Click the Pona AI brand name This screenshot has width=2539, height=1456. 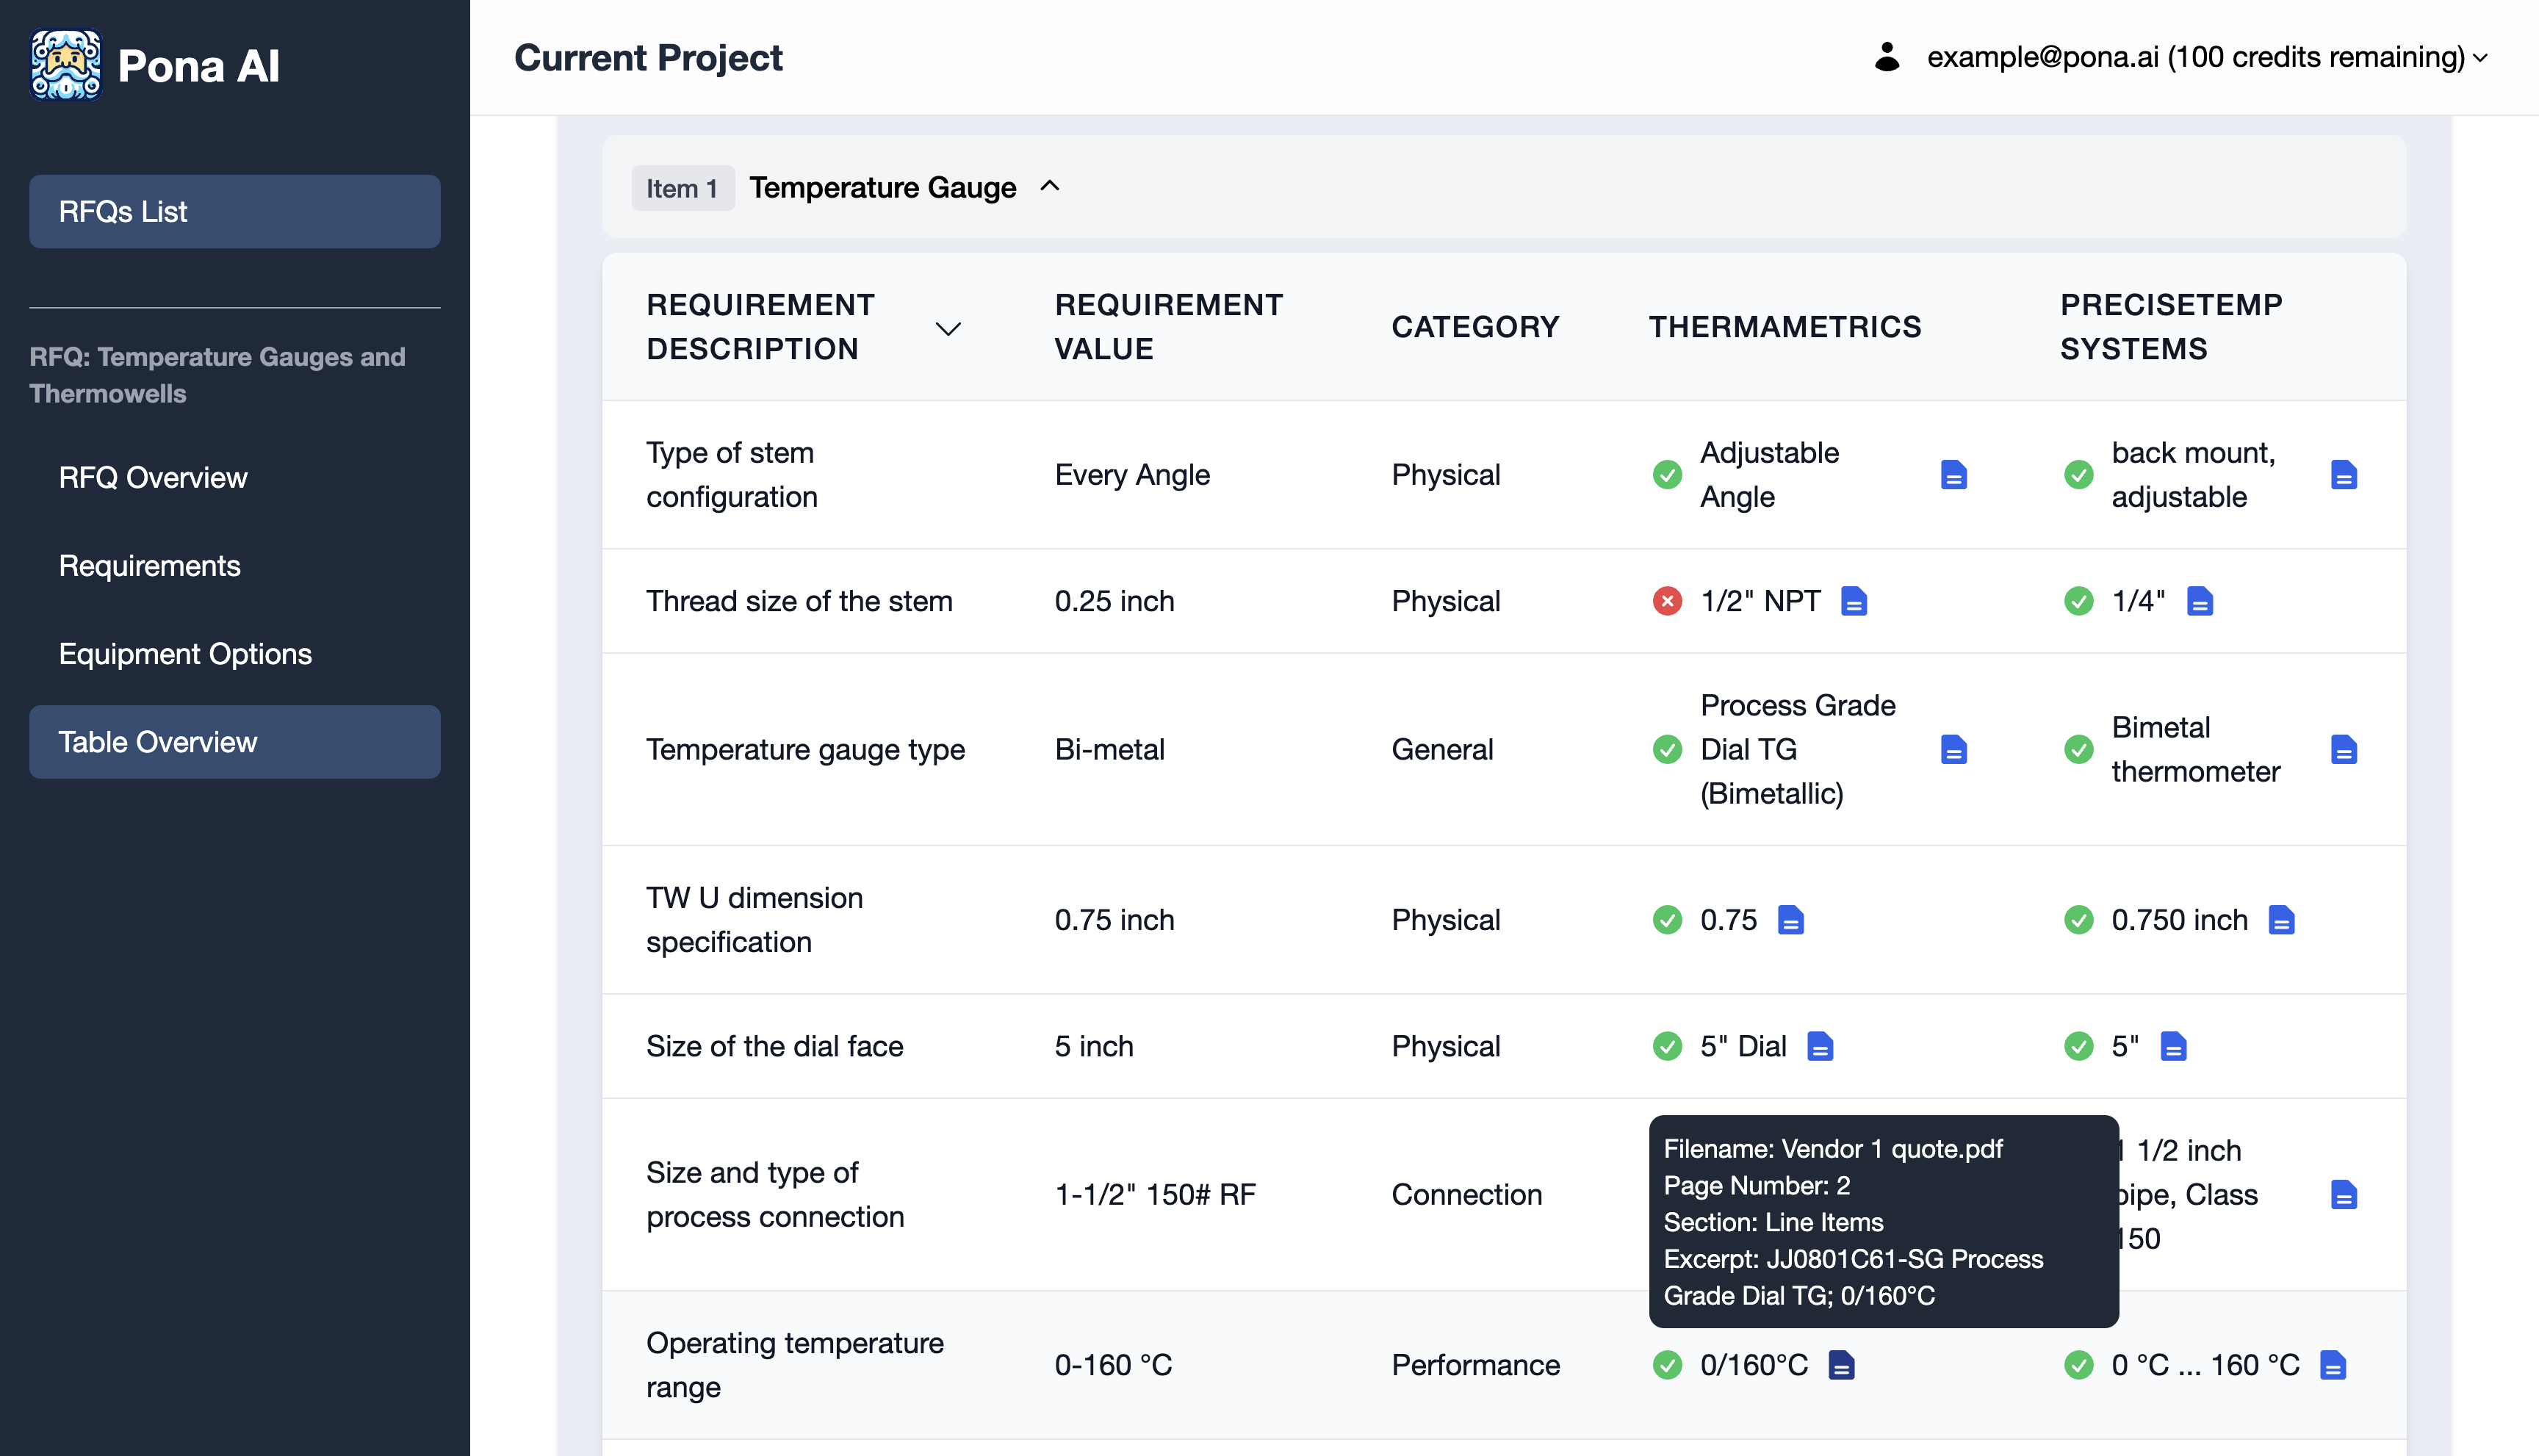pyautogui.click(x=198, y=66)
